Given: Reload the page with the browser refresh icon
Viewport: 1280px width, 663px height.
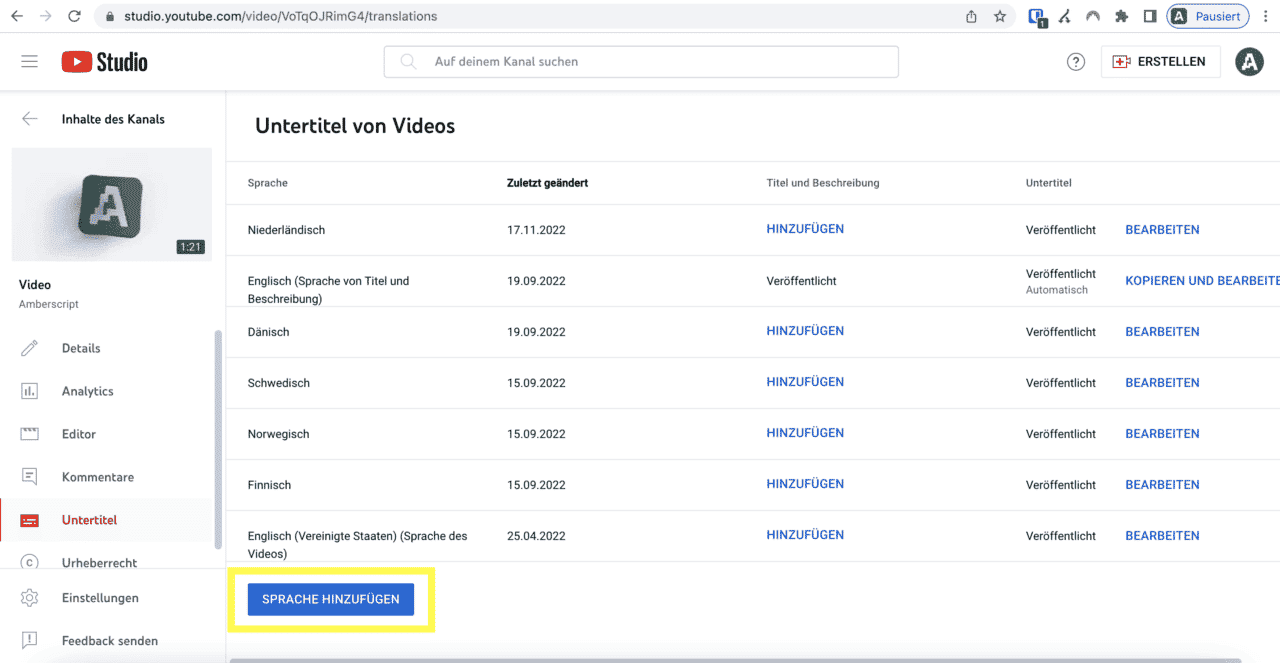Looking at the screenshot, I should tap(74, 16).
